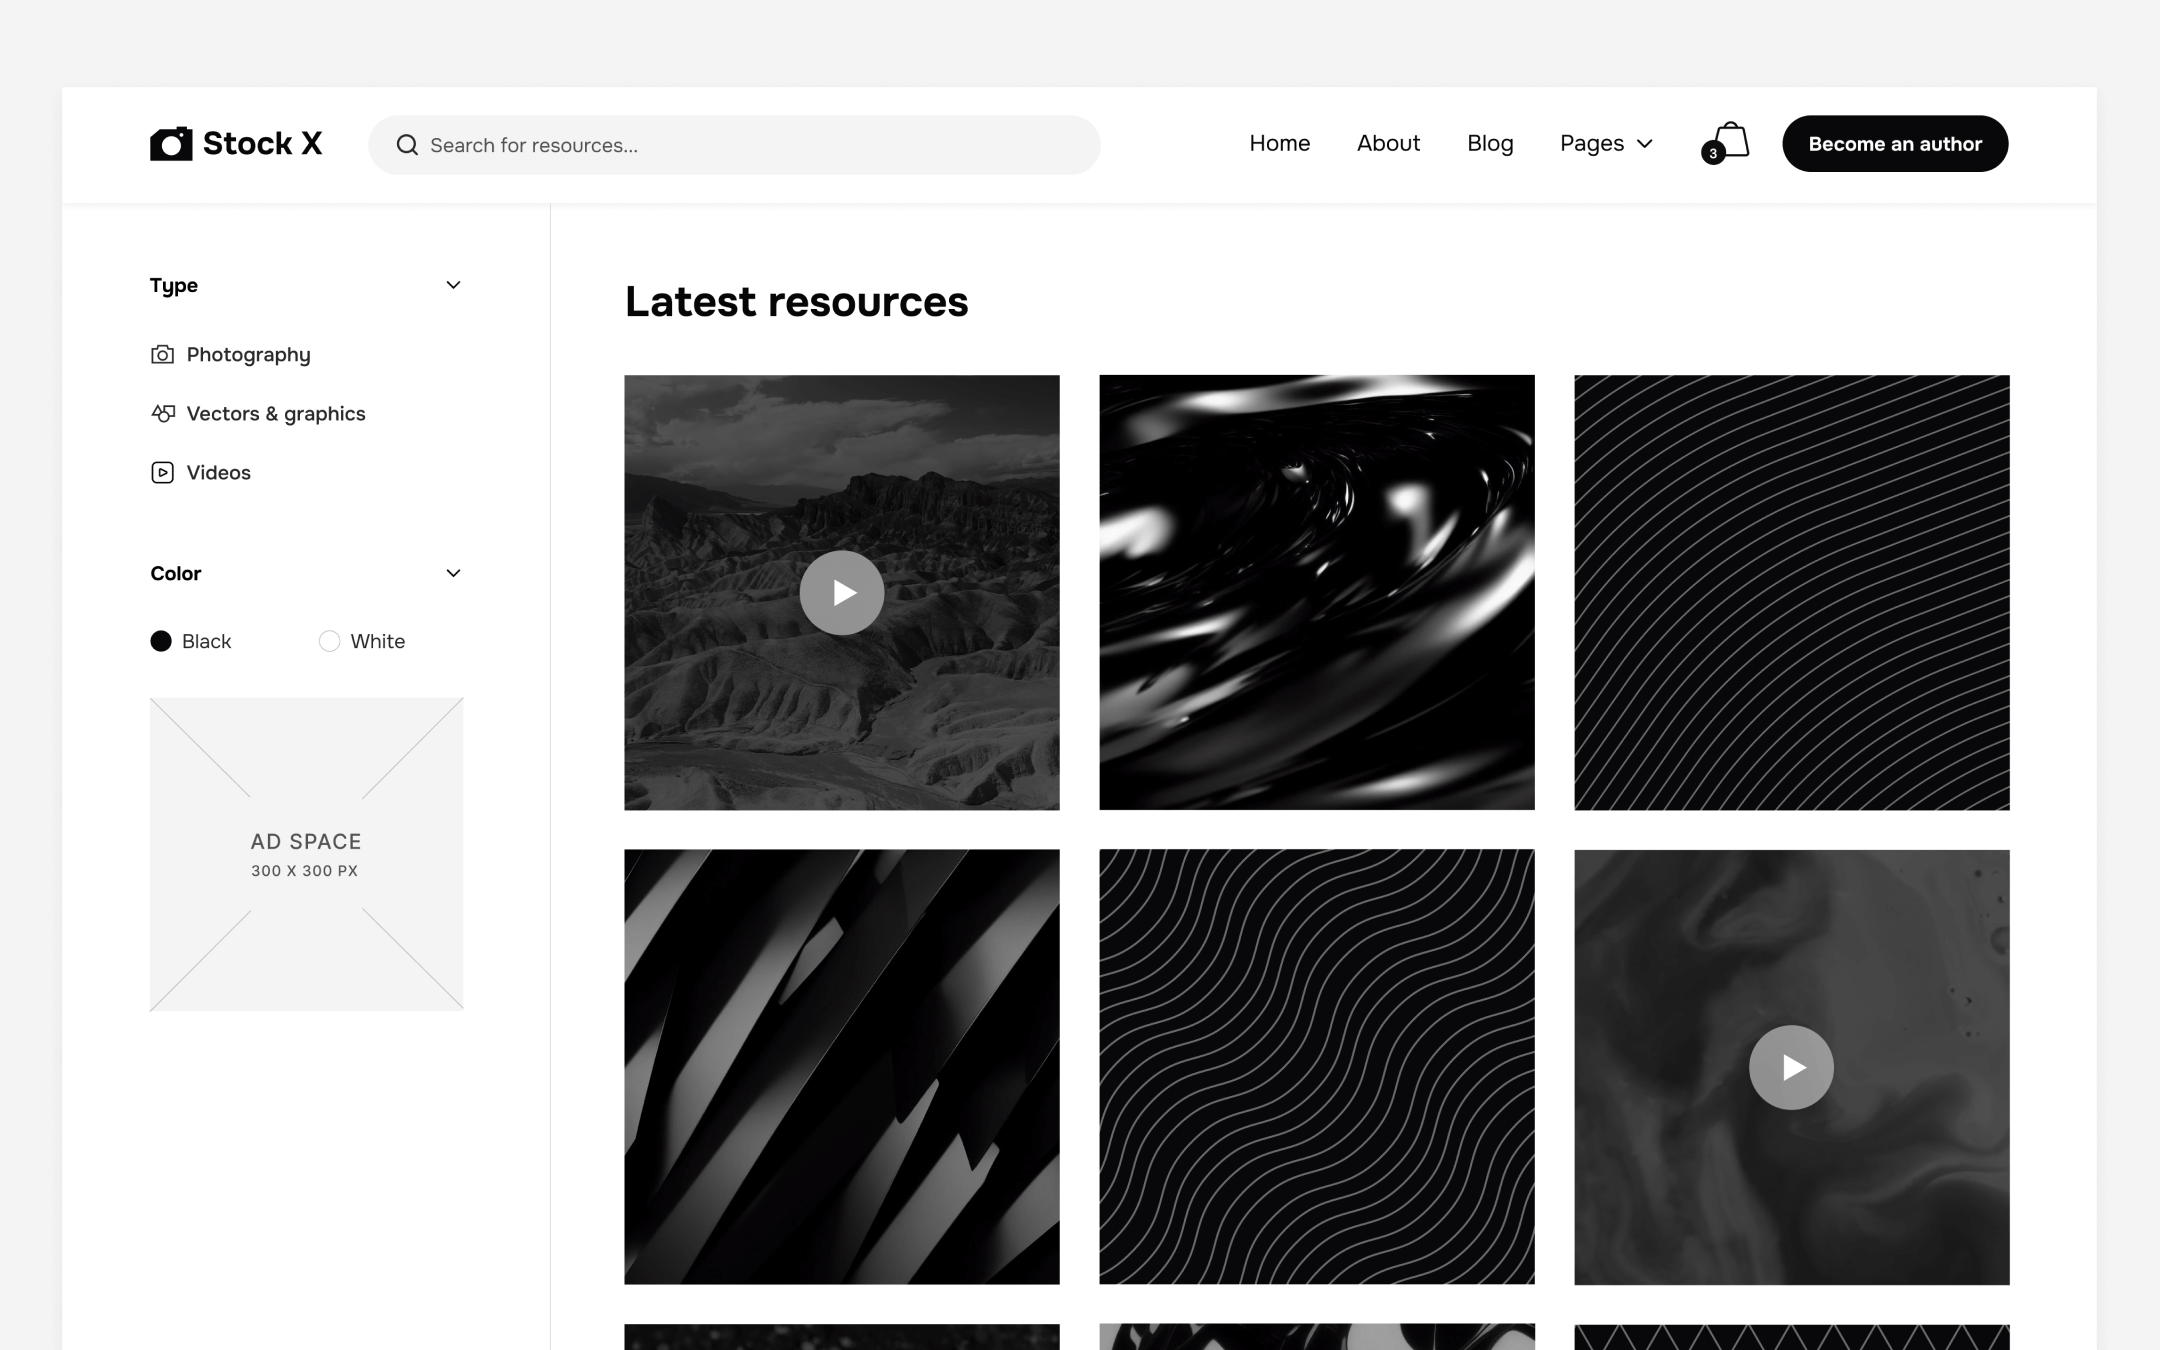Click the search magnifier icon
This screenshot has height=1350, width=2160.
[407, 145]
